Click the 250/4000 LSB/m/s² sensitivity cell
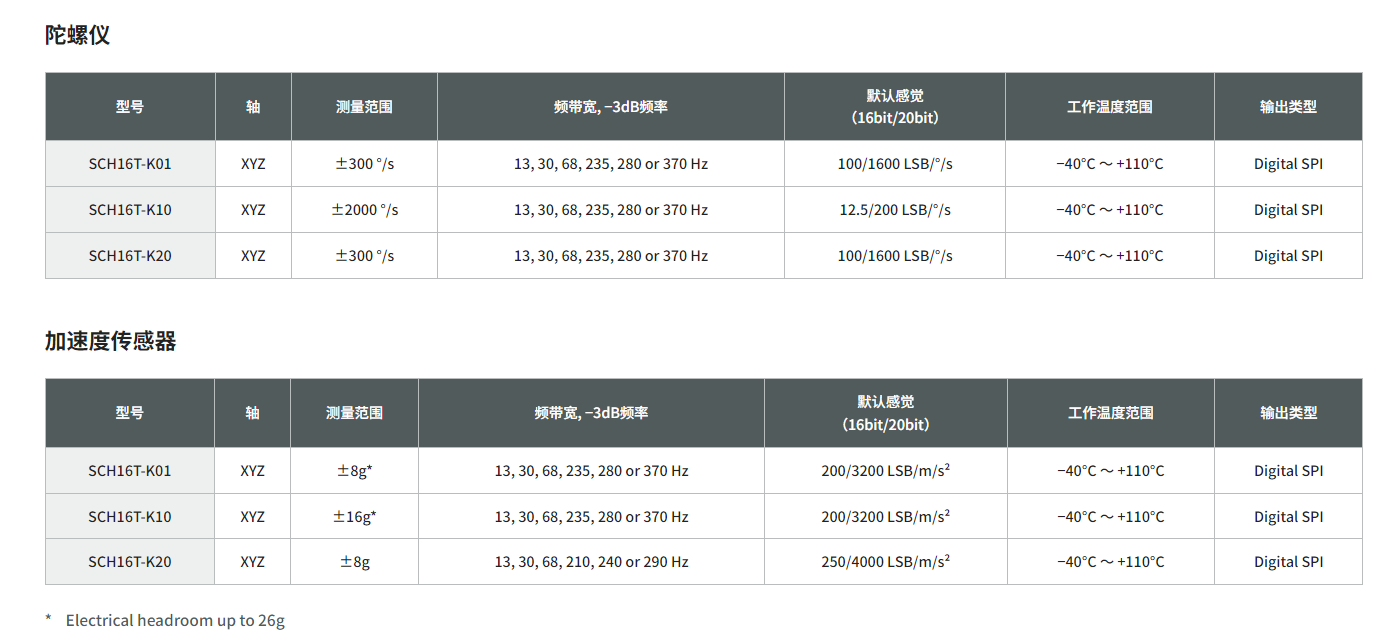Image resolution: width=1382 pixels, height=635 pixels. 885,562
